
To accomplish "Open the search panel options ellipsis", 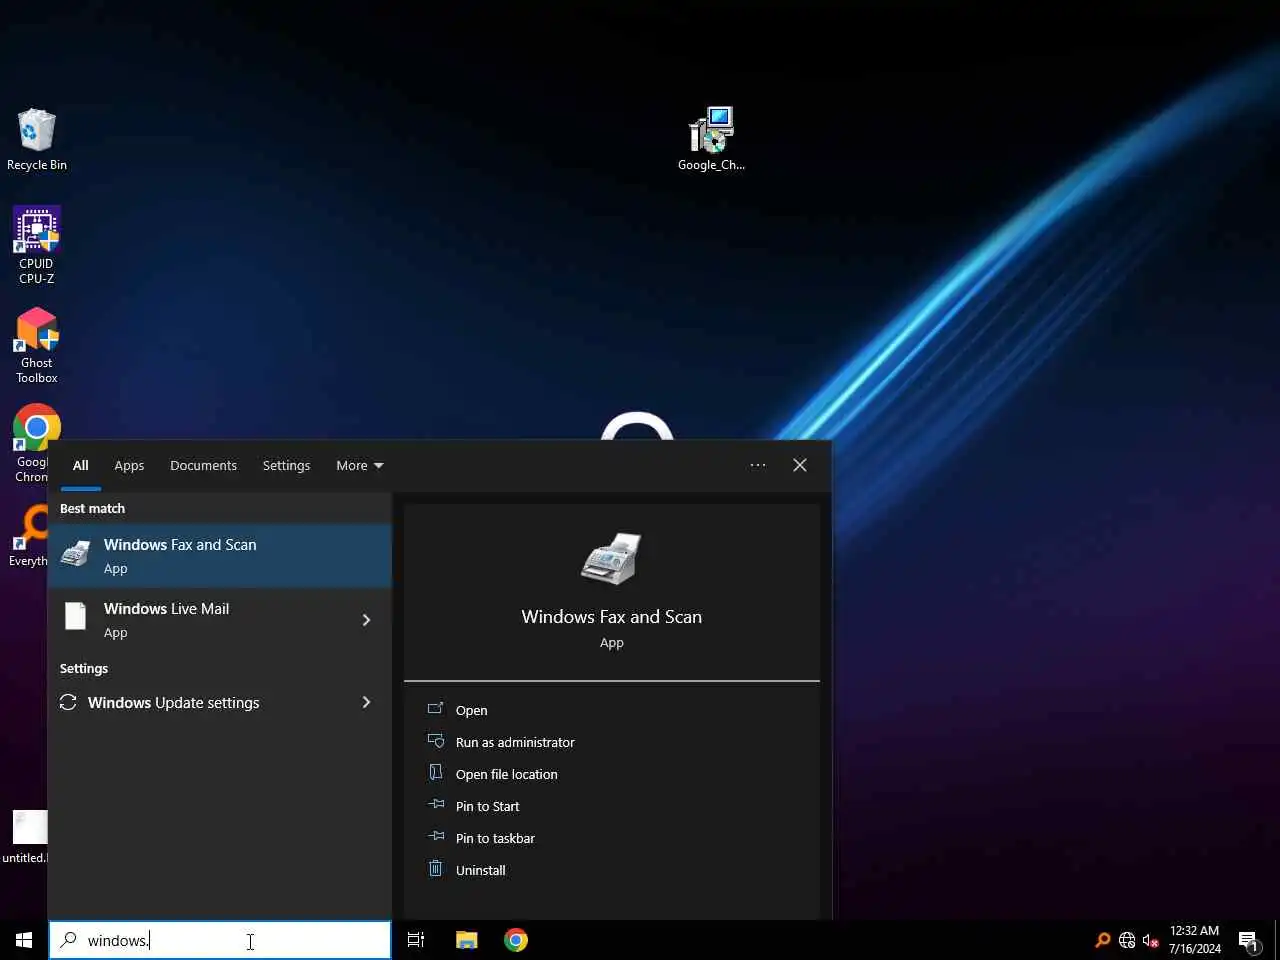I will tap(758, 465).
